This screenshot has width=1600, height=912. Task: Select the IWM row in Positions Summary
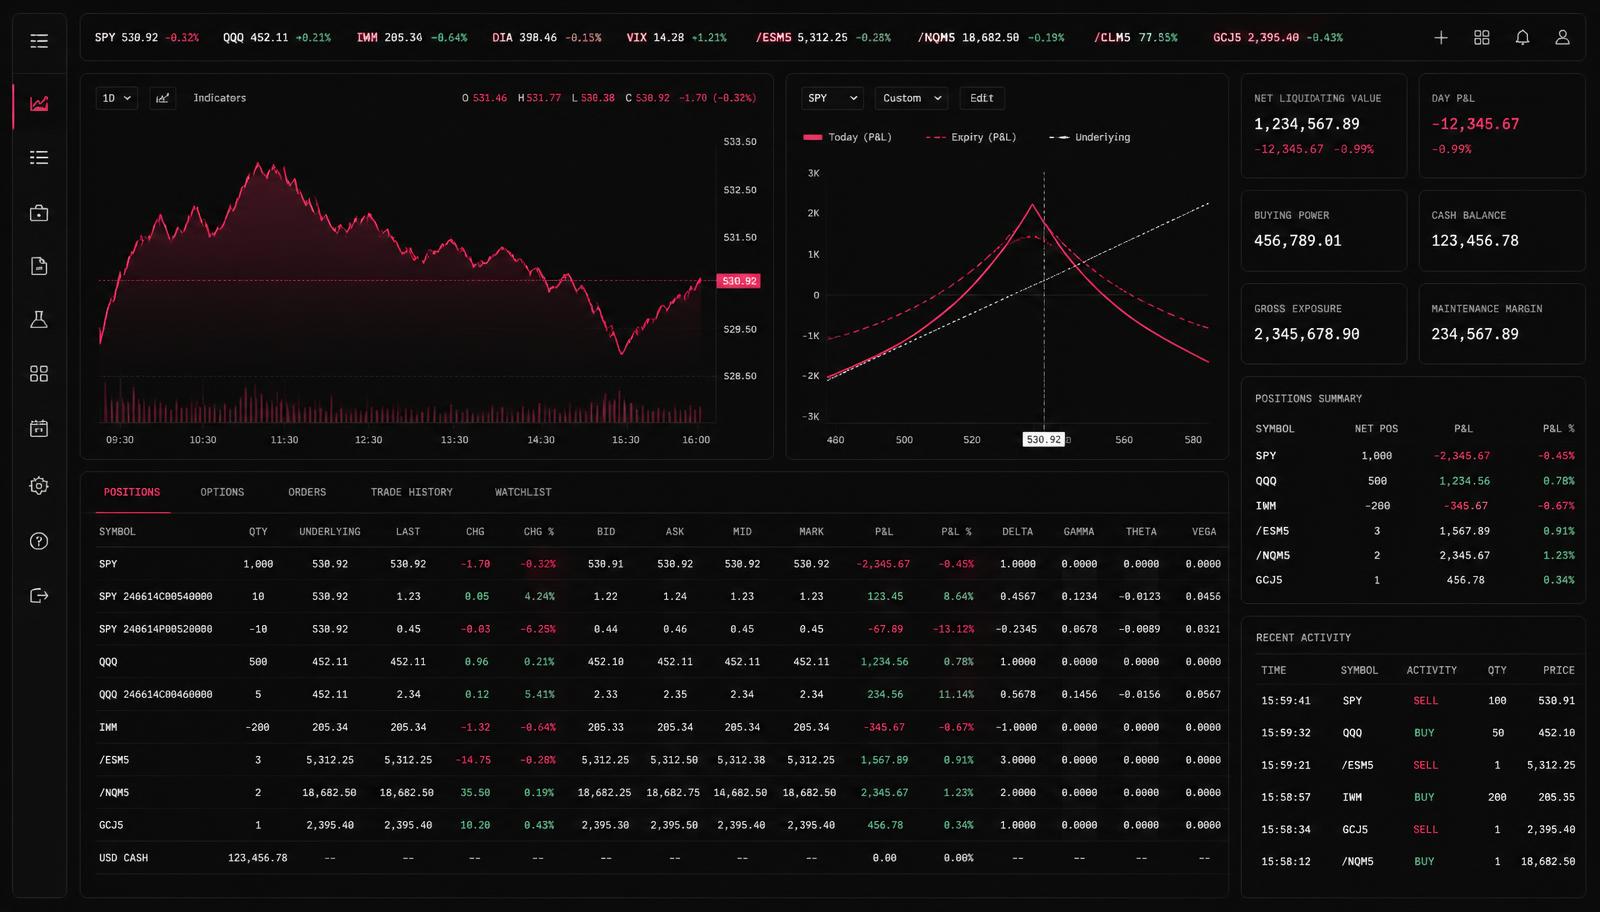pyautogui.click(x=1414, y=506)
